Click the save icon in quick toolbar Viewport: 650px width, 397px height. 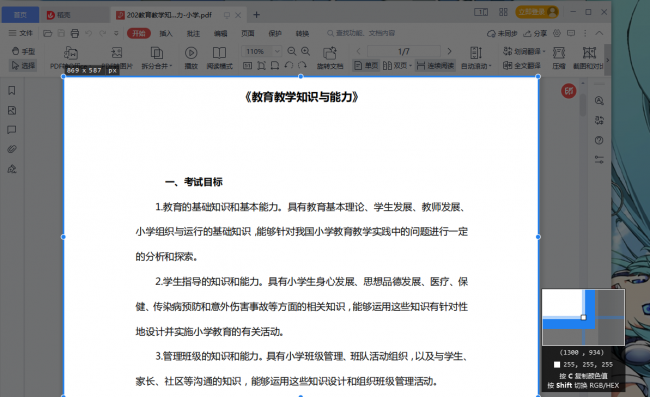61,33
